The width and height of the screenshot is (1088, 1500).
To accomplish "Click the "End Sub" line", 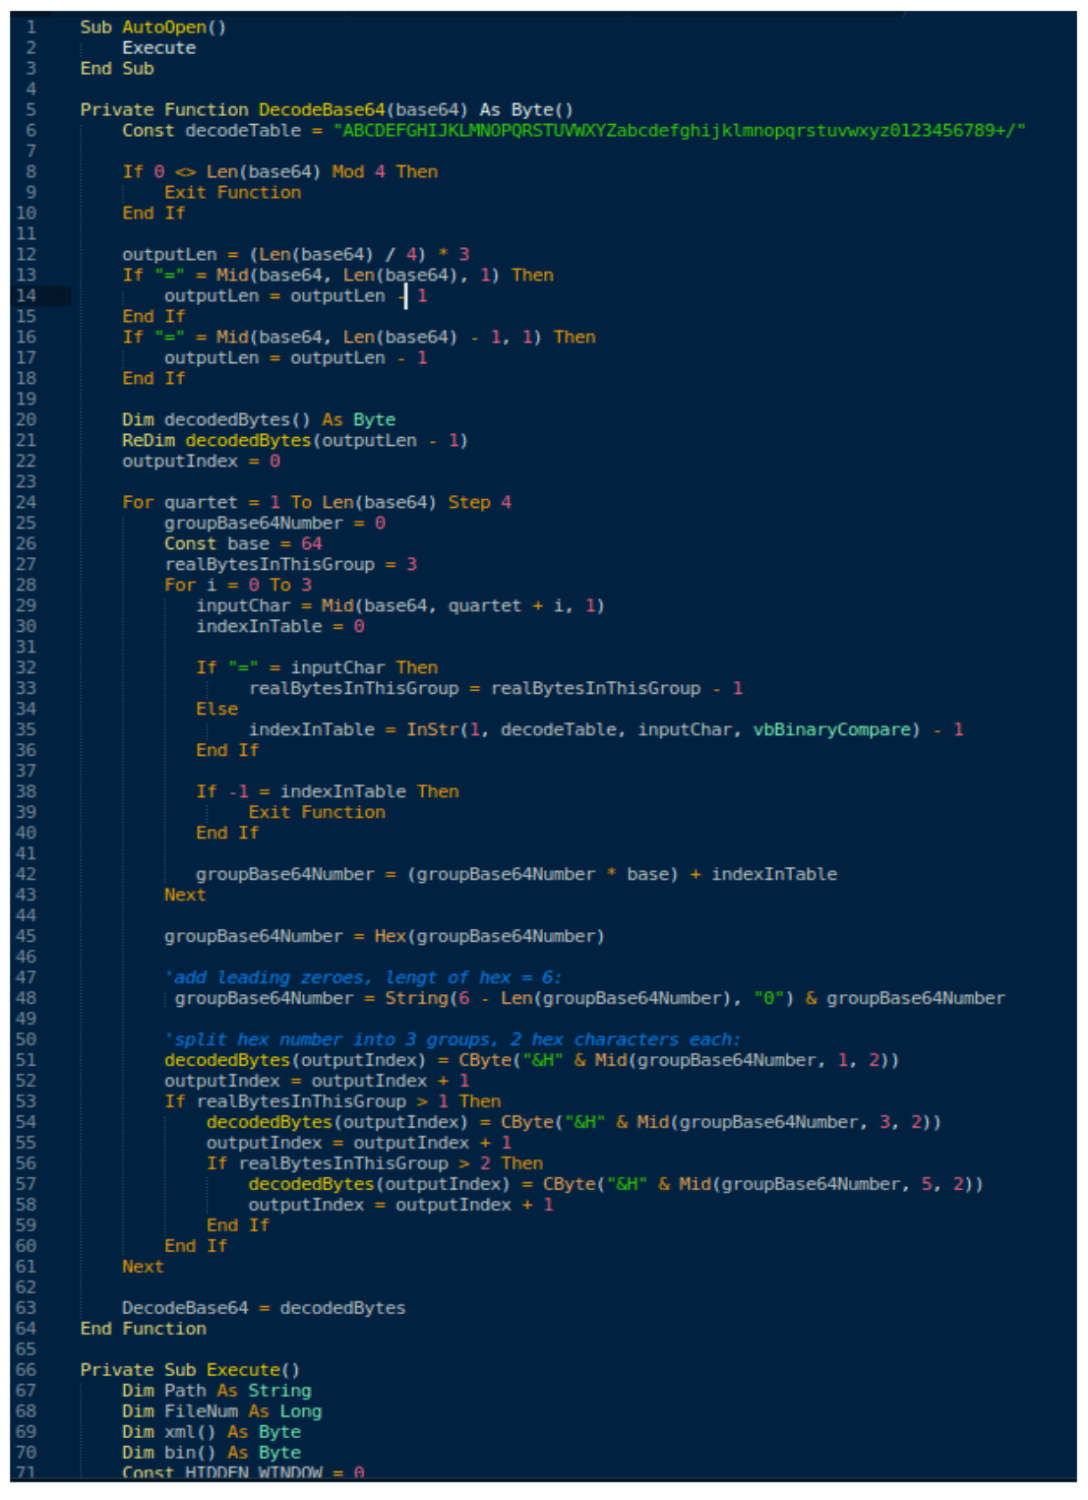I will tap(117, 68).
